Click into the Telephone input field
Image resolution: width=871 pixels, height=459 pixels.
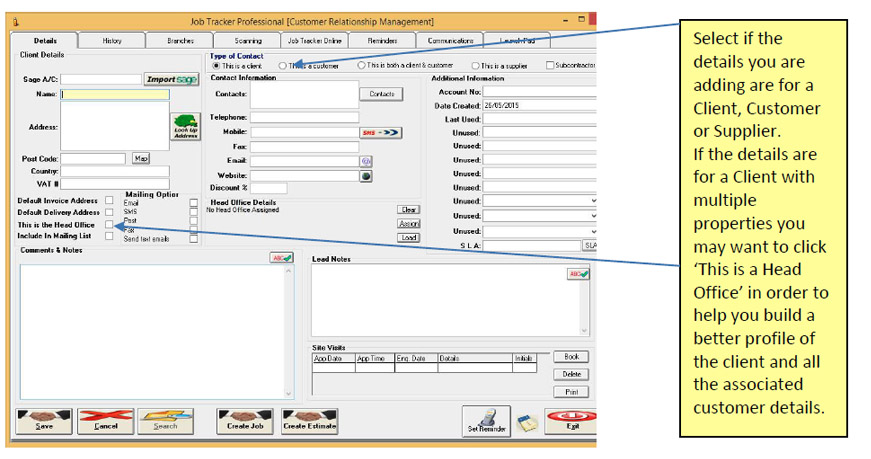pos(304,117)
